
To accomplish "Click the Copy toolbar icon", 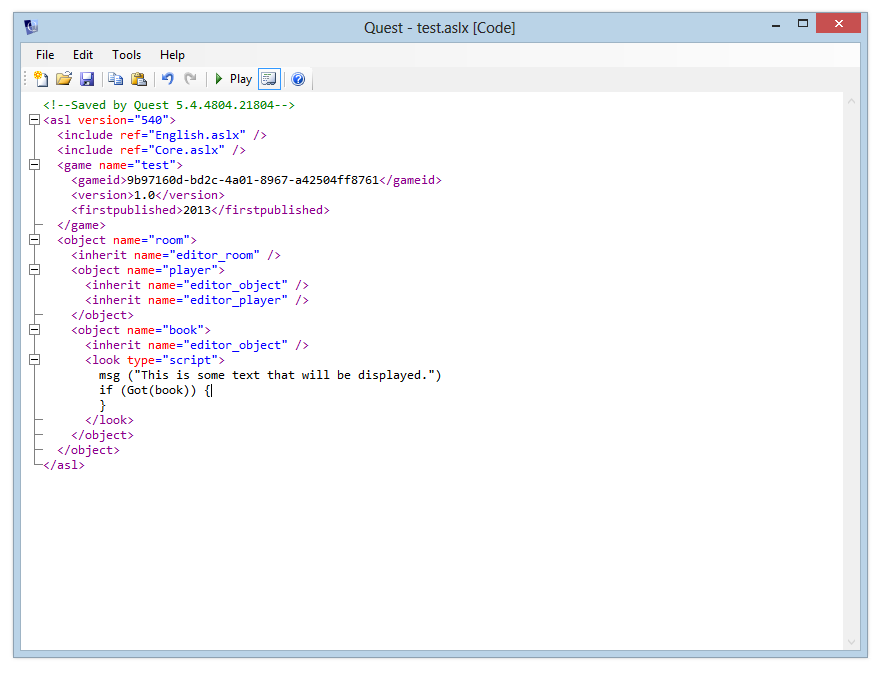I will pyautogui.click(x=115, y=79).
